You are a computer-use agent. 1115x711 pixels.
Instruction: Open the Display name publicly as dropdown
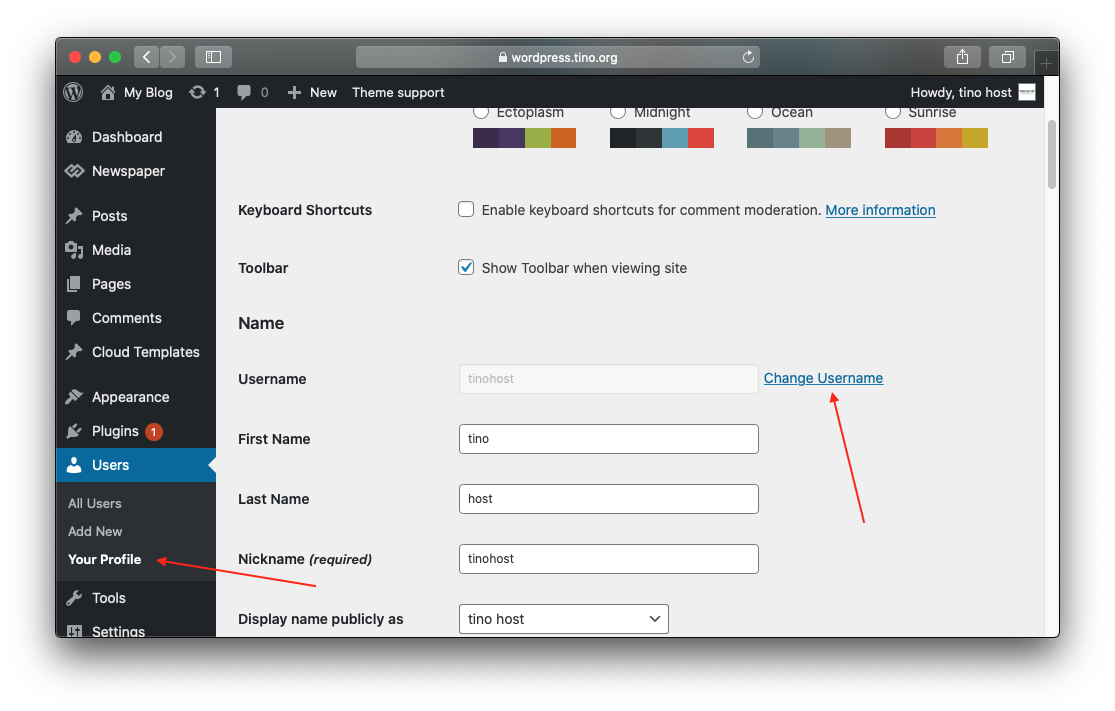563,618
